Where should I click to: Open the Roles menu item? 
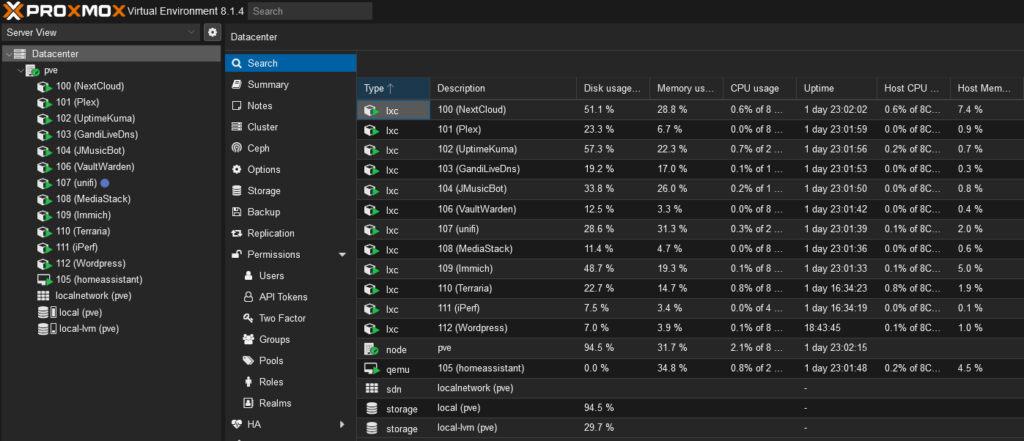(291, 382)
